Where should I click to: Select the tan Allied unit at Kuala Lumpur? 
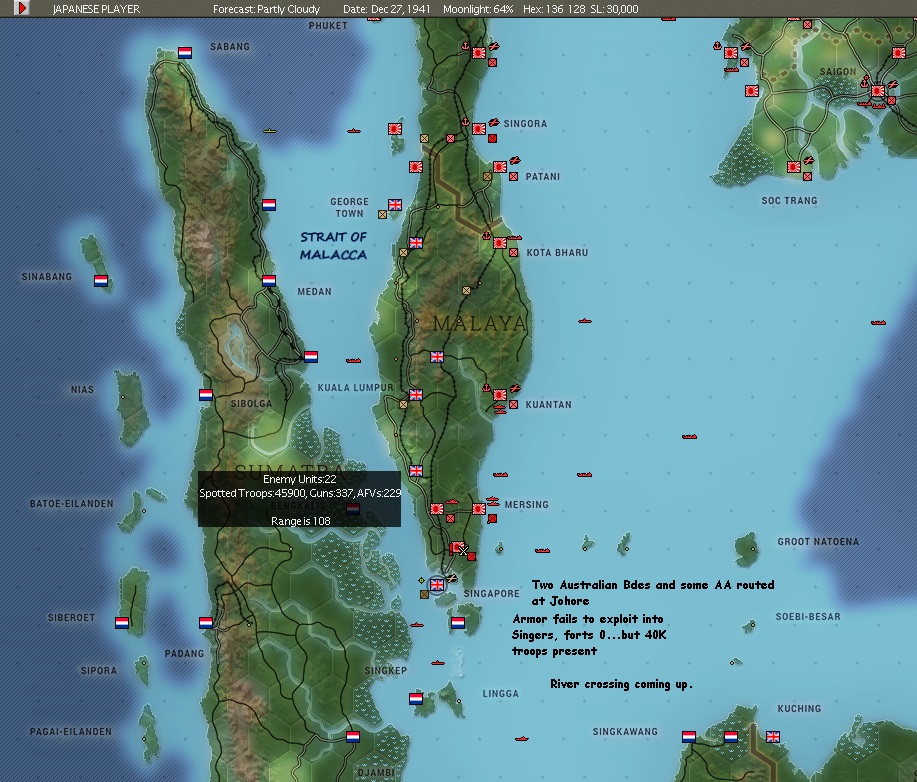coord(404,405)
